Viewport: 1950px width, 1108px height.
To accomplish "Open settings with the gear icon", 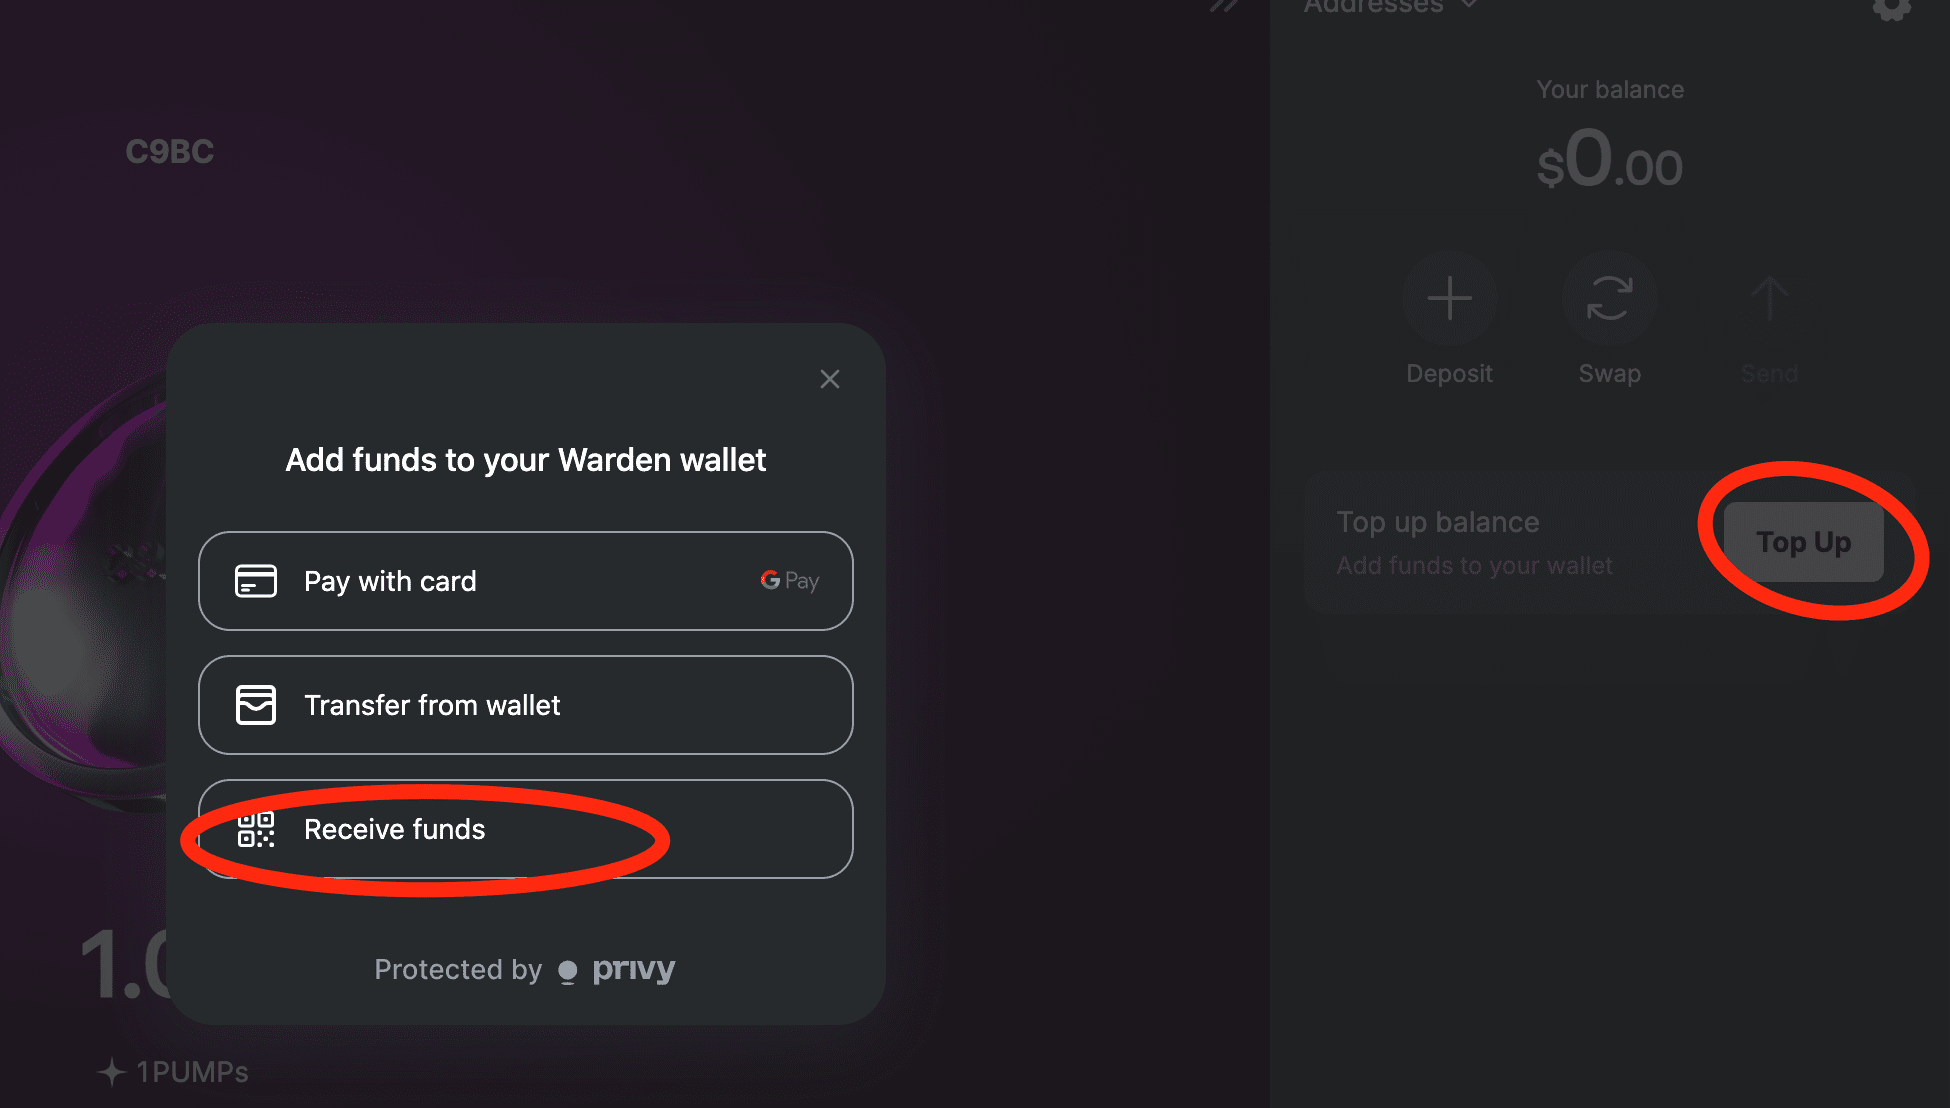I will [1892, 8].
